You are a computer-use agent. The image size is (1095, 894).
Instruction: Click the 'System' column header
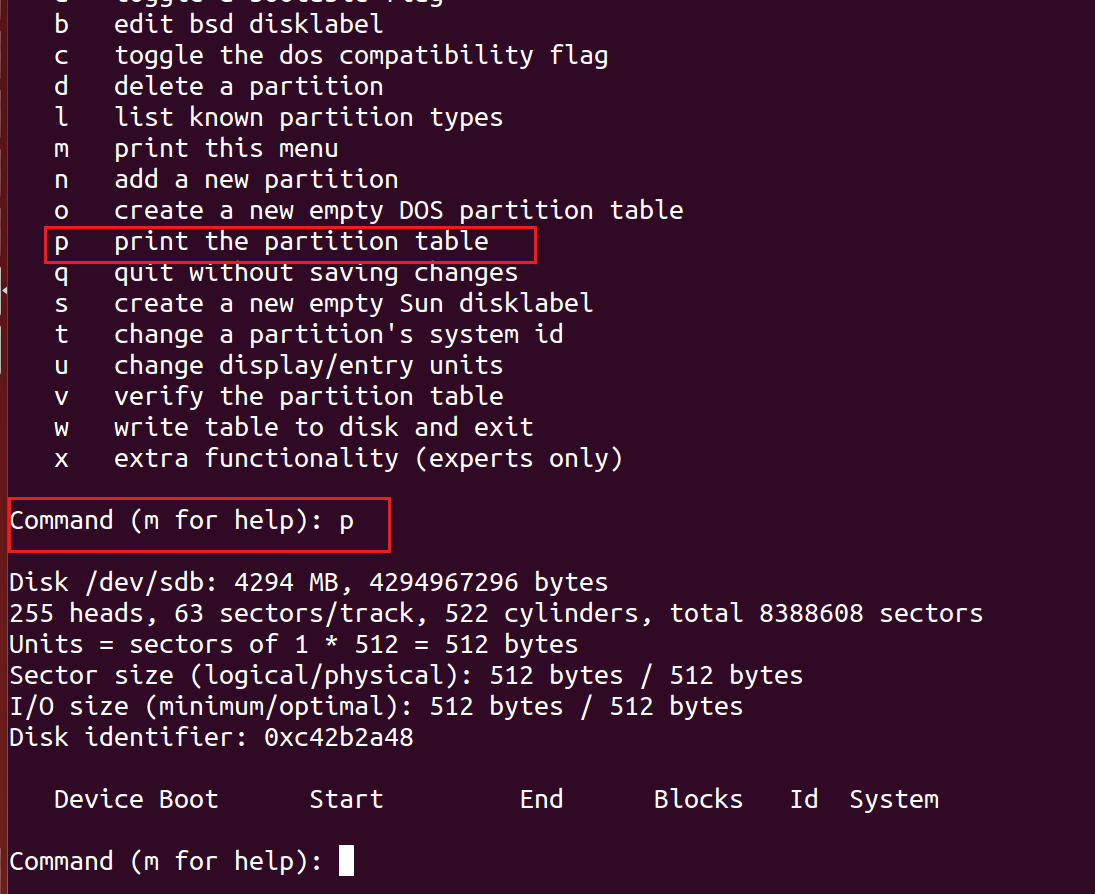click(894, 800)
